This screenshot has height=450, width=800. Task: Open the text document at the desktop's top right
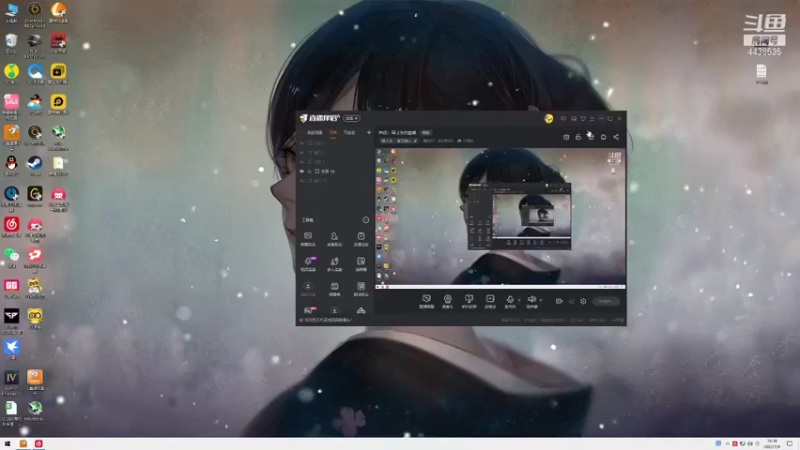pos(761,74)
